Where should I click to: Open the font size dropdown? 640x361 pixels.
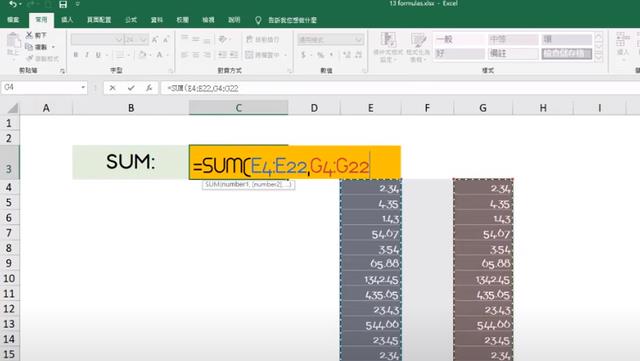(143, 40)
